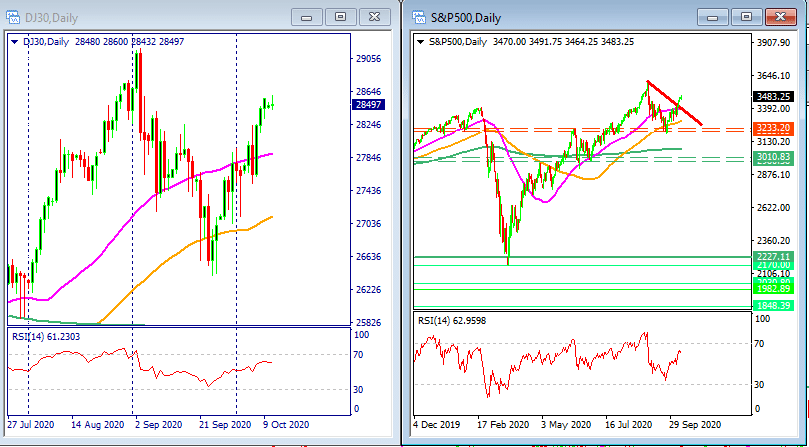Select the red descending trendline on S&P500 chart

[x=675, y=103]
